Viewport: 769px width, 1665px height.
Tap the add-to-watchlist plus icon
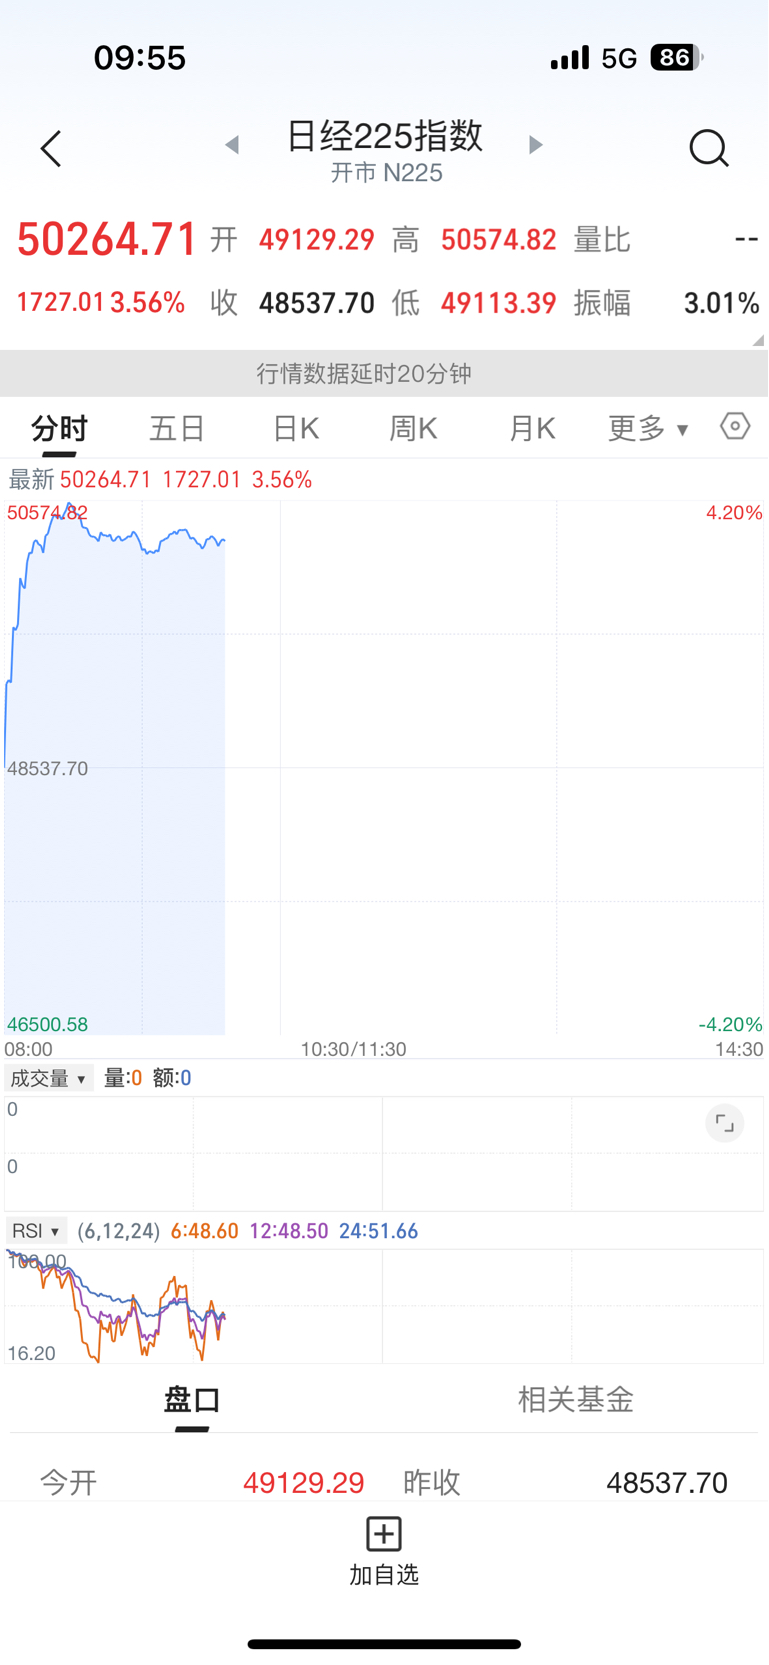pyautogui.click(x=384, y=1533)
